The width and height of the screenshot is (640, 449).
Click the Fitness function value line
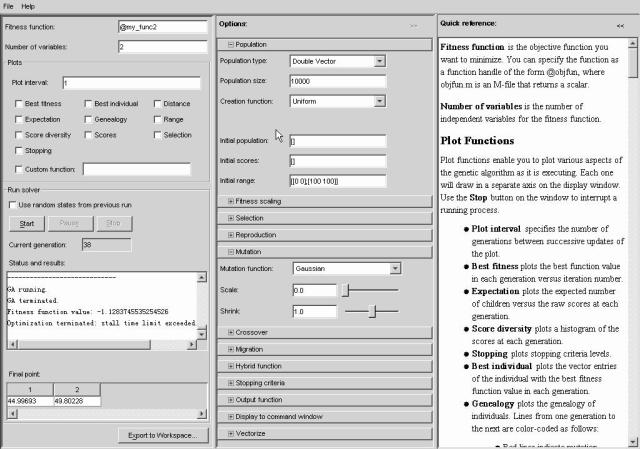(88, 312)
